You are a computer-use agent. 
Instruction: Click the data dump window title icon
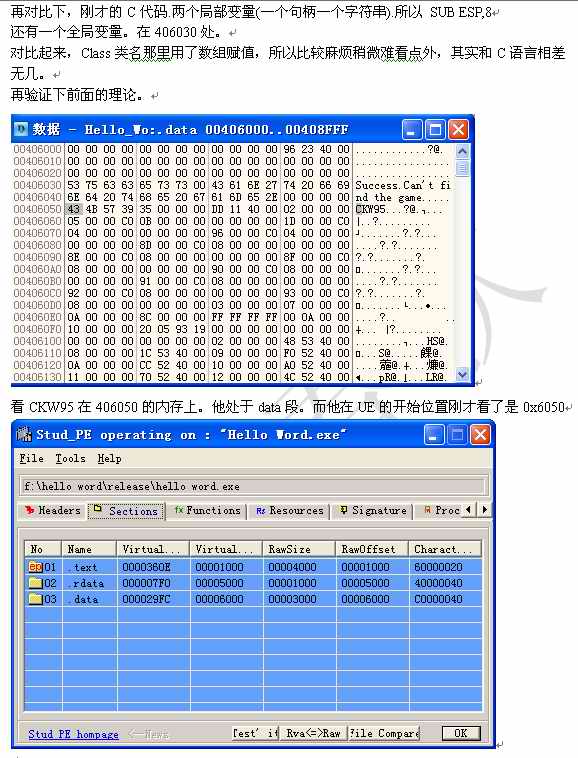click(x=21, y=129)
